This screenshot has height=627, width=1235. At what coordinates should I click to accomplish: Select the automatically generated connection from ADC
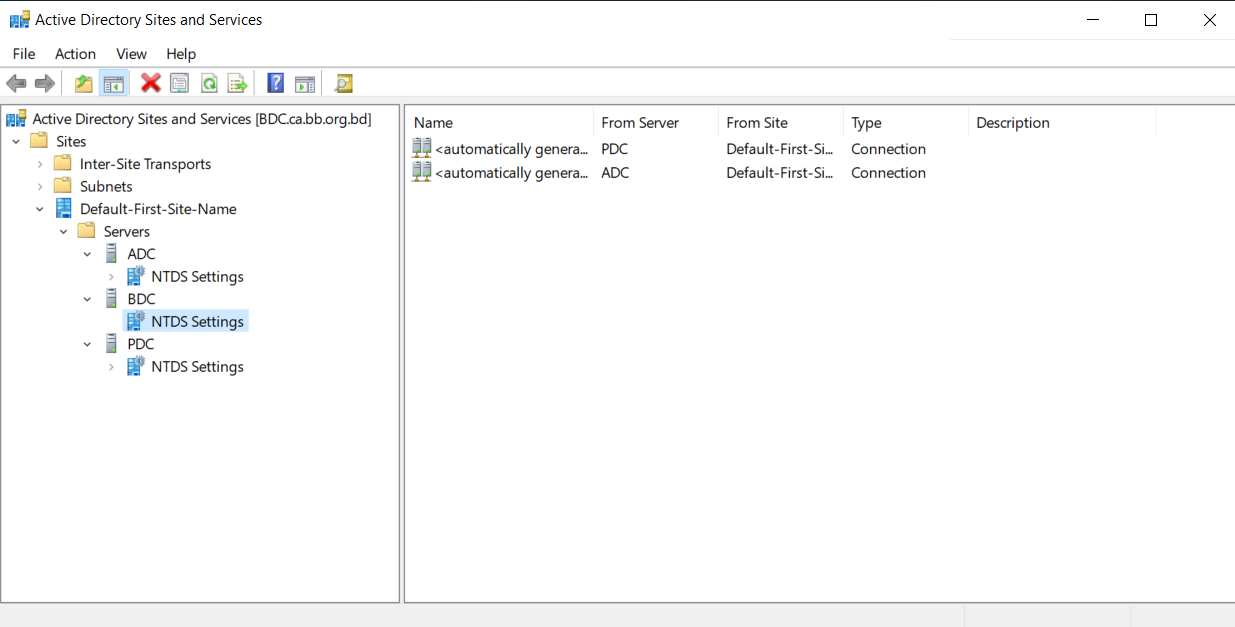[x=512, y=173]
